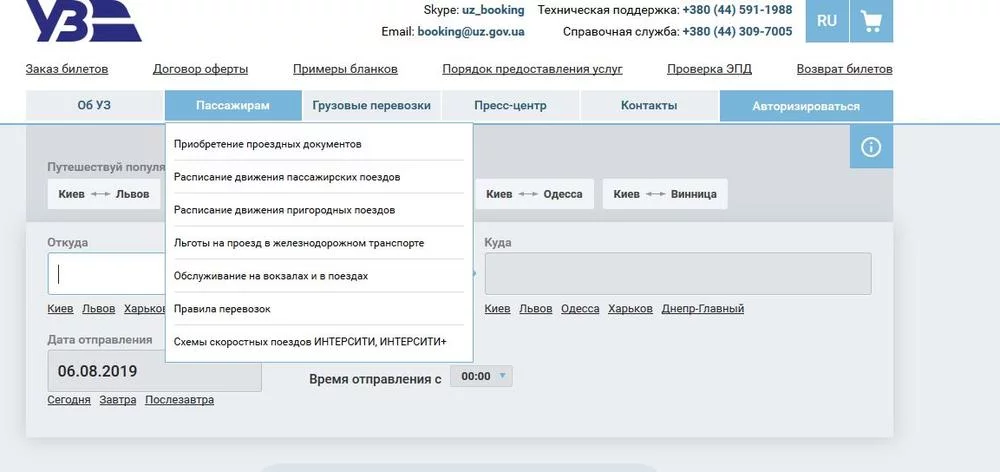The width and height of the screenshot is (1000, 472).
Task: Open the Грузовые перевозки tab
Action: coord(372,106)
